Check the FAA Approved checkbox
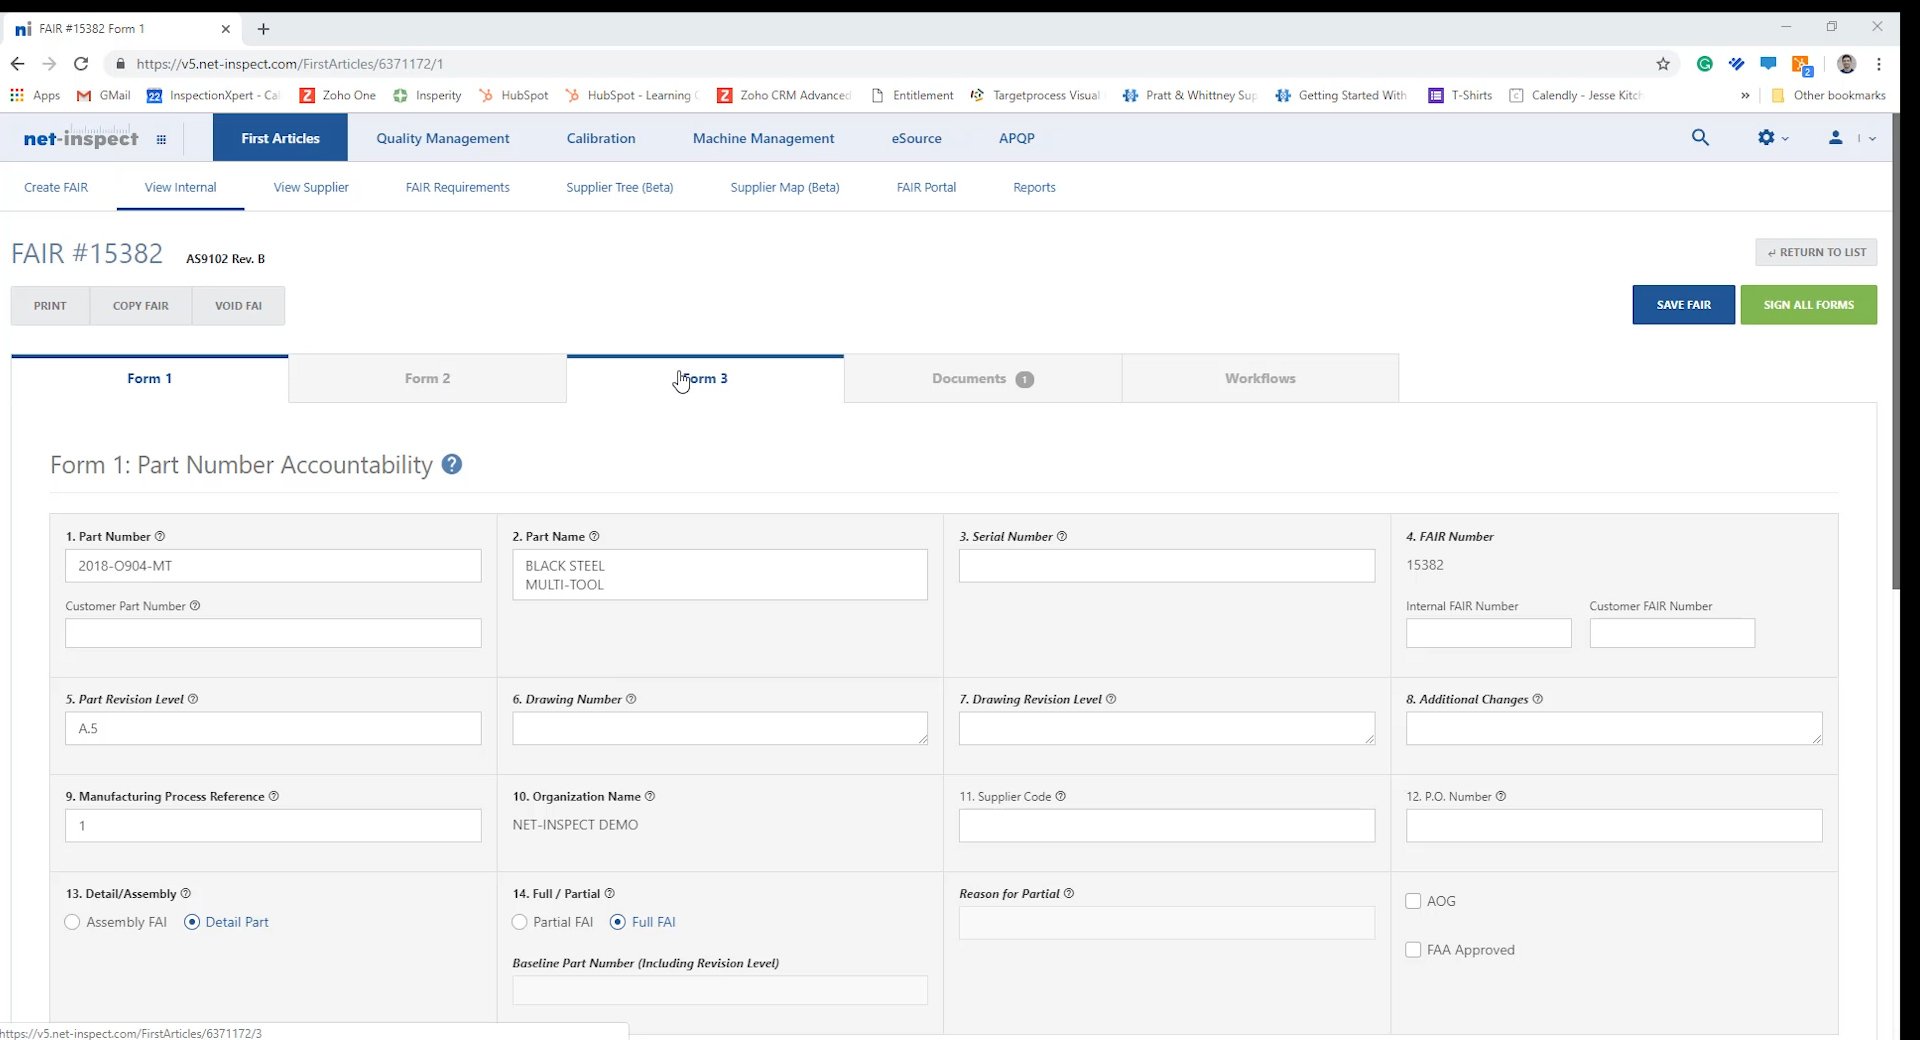The image size is (1920, 1040). 1413,950
